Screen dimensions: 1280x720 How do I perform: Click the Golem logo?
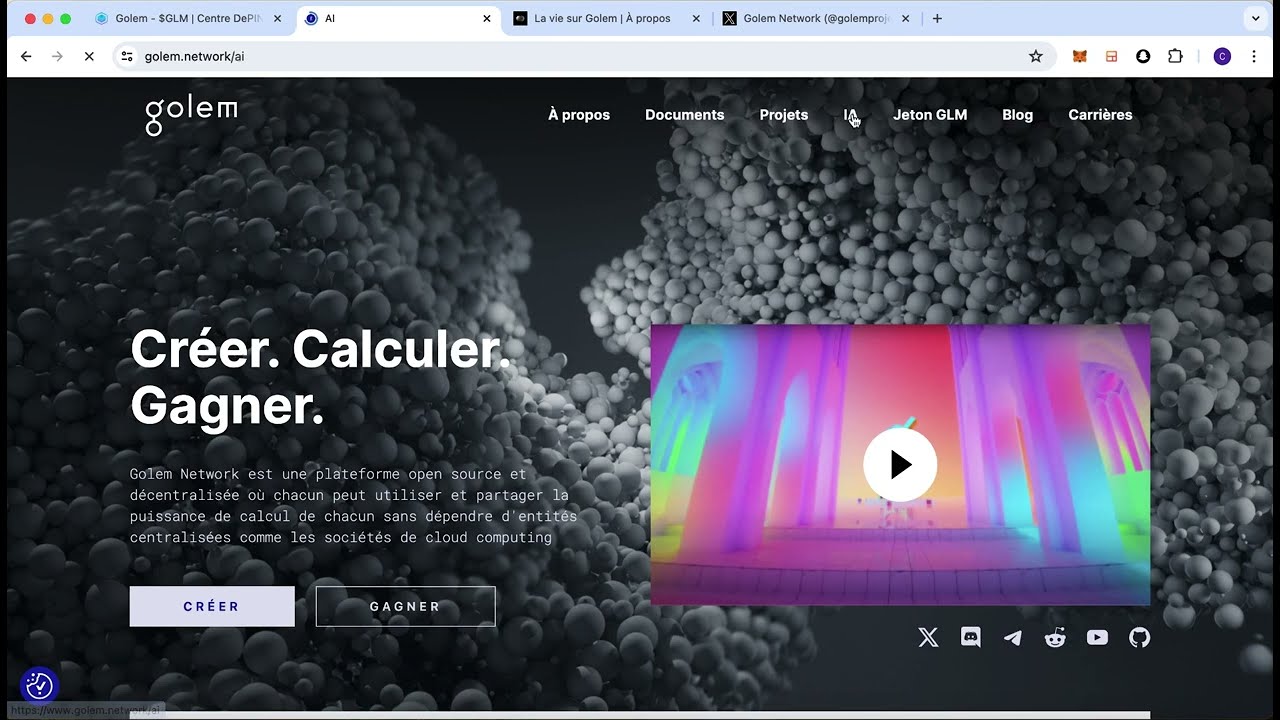point(191,115)
